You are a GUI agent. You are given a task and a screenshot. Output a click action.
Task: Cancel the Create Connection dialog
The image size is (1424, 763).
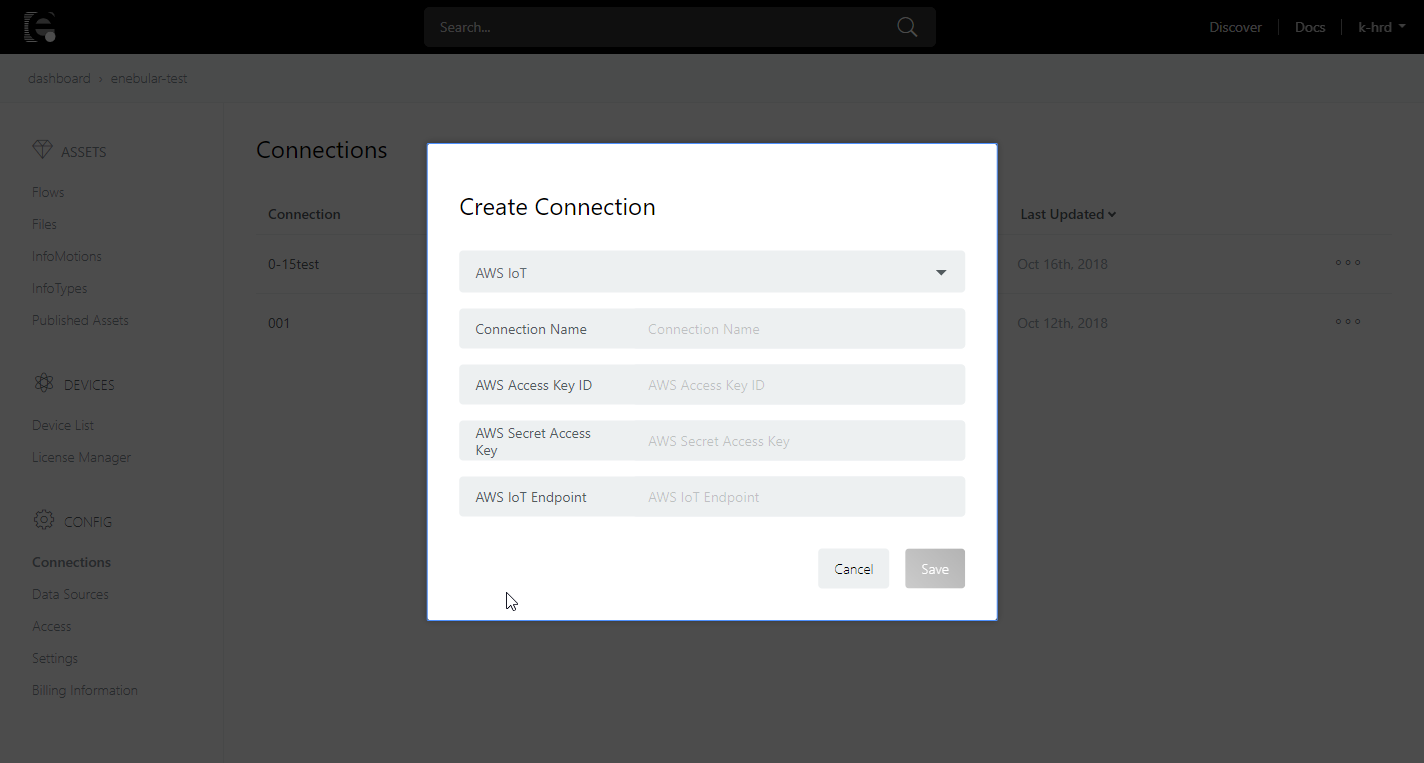pyautogui.click(x=853, y=569)
